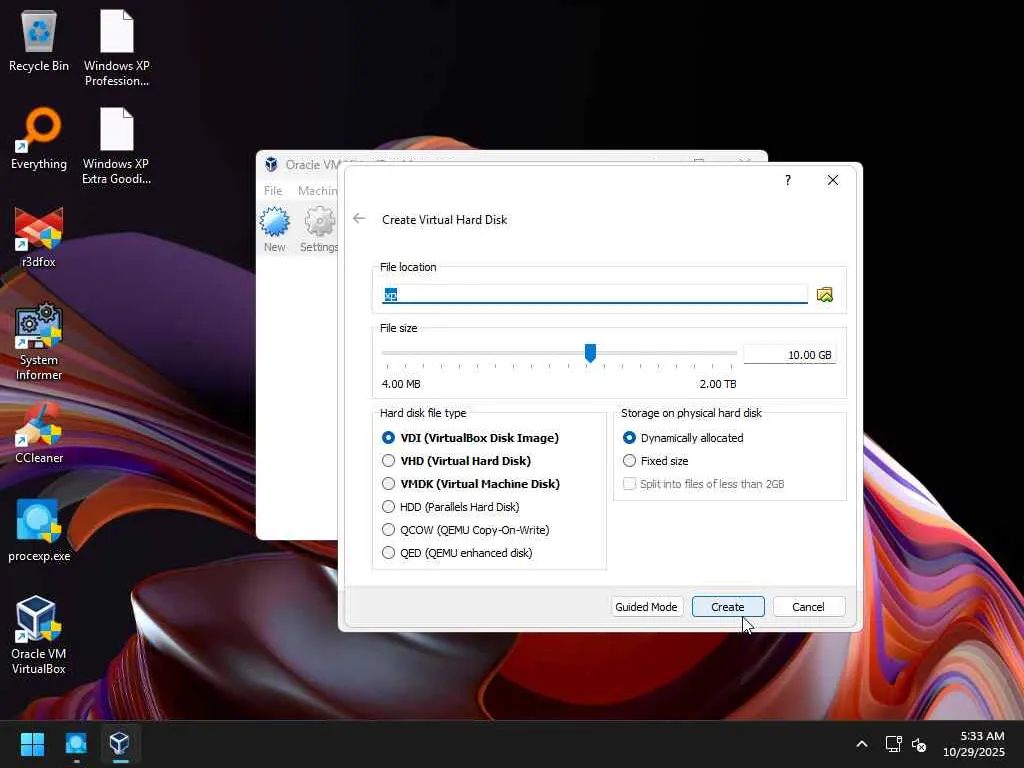
Task: Cancel the virtual hard disk dialog
Action: (808, 607)
